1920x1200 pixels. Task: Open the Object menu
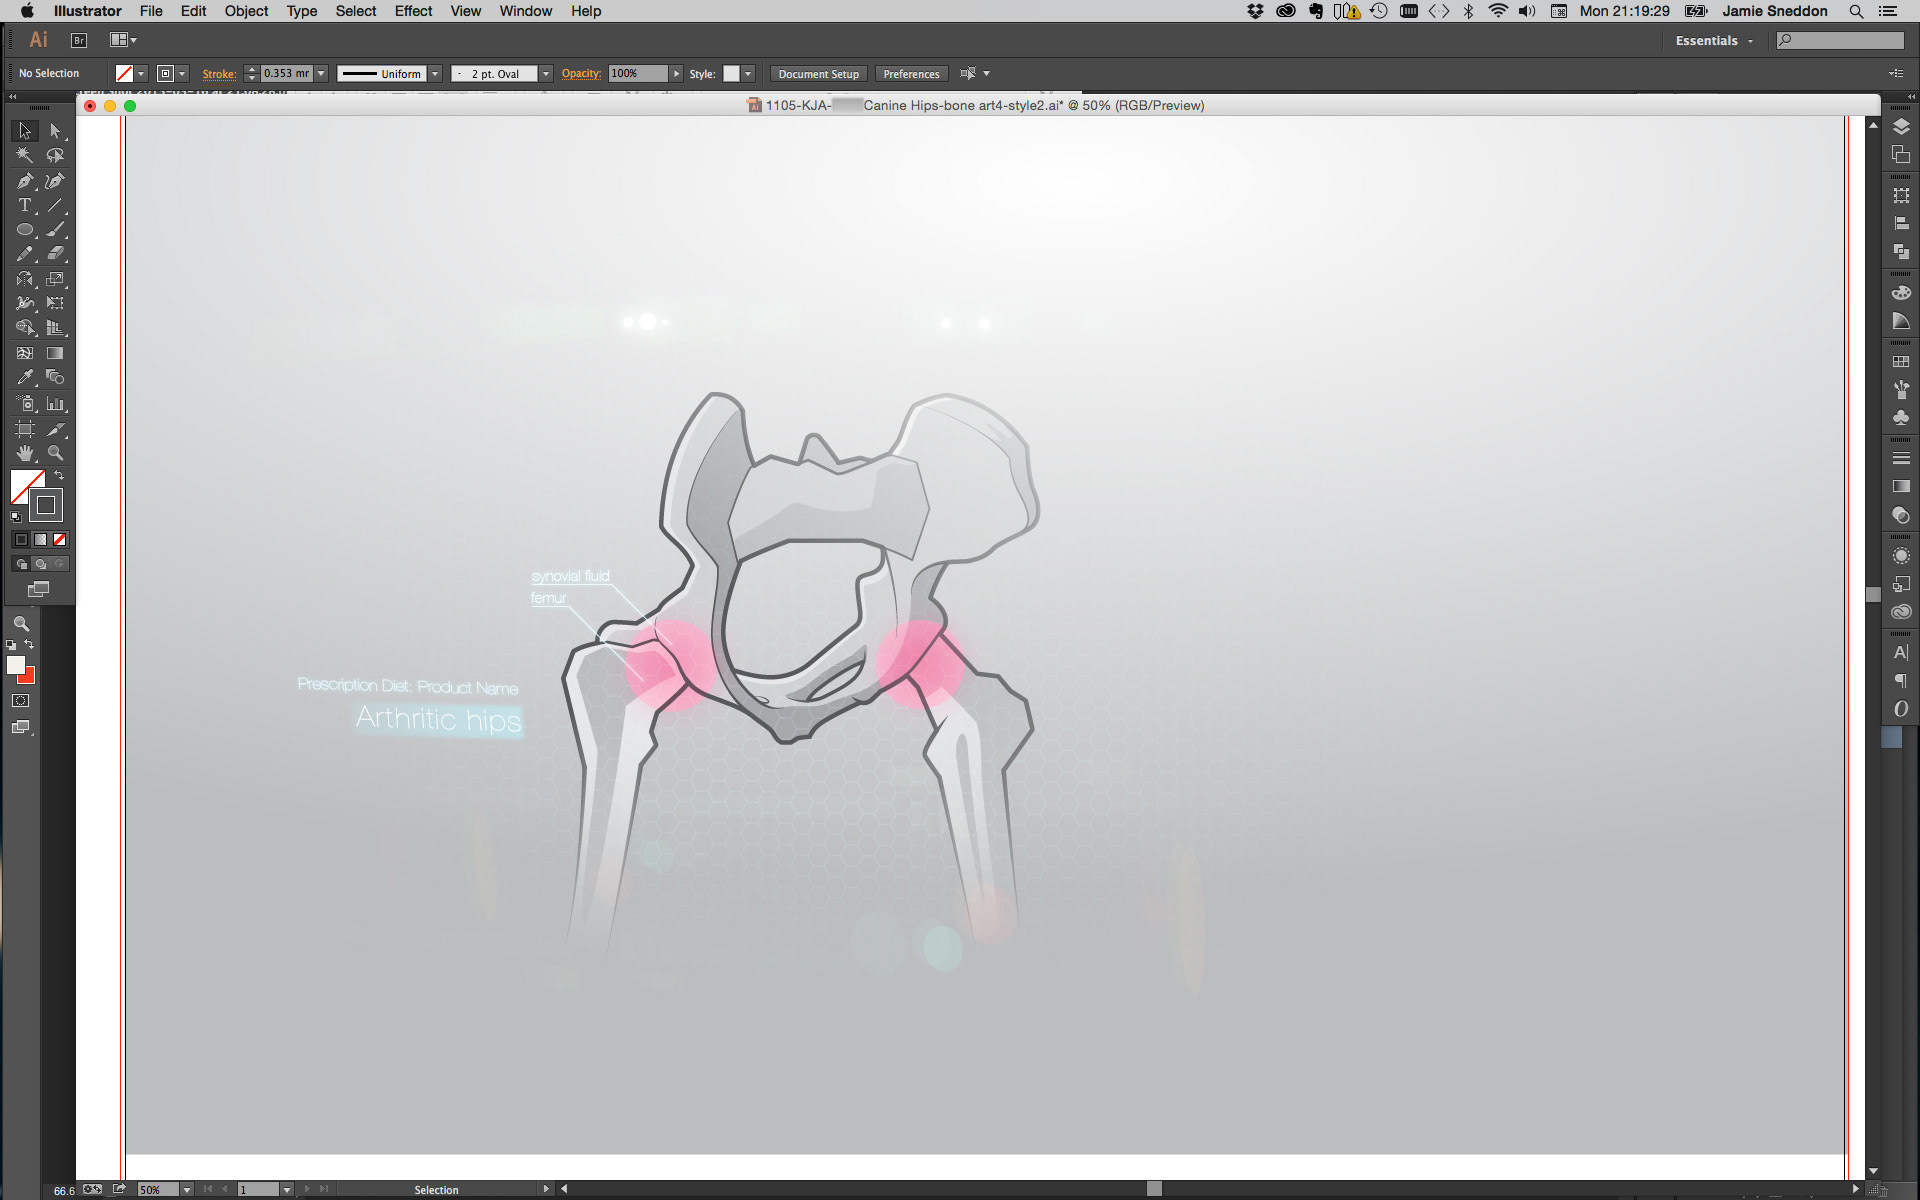[x=246, y=11]
